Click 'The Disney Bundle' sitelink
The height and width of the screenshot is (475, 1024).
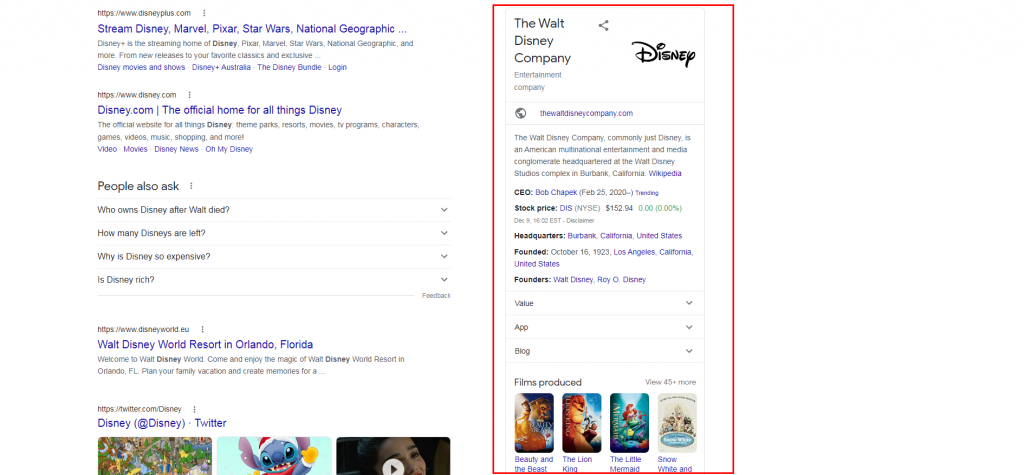pos(289,67)
